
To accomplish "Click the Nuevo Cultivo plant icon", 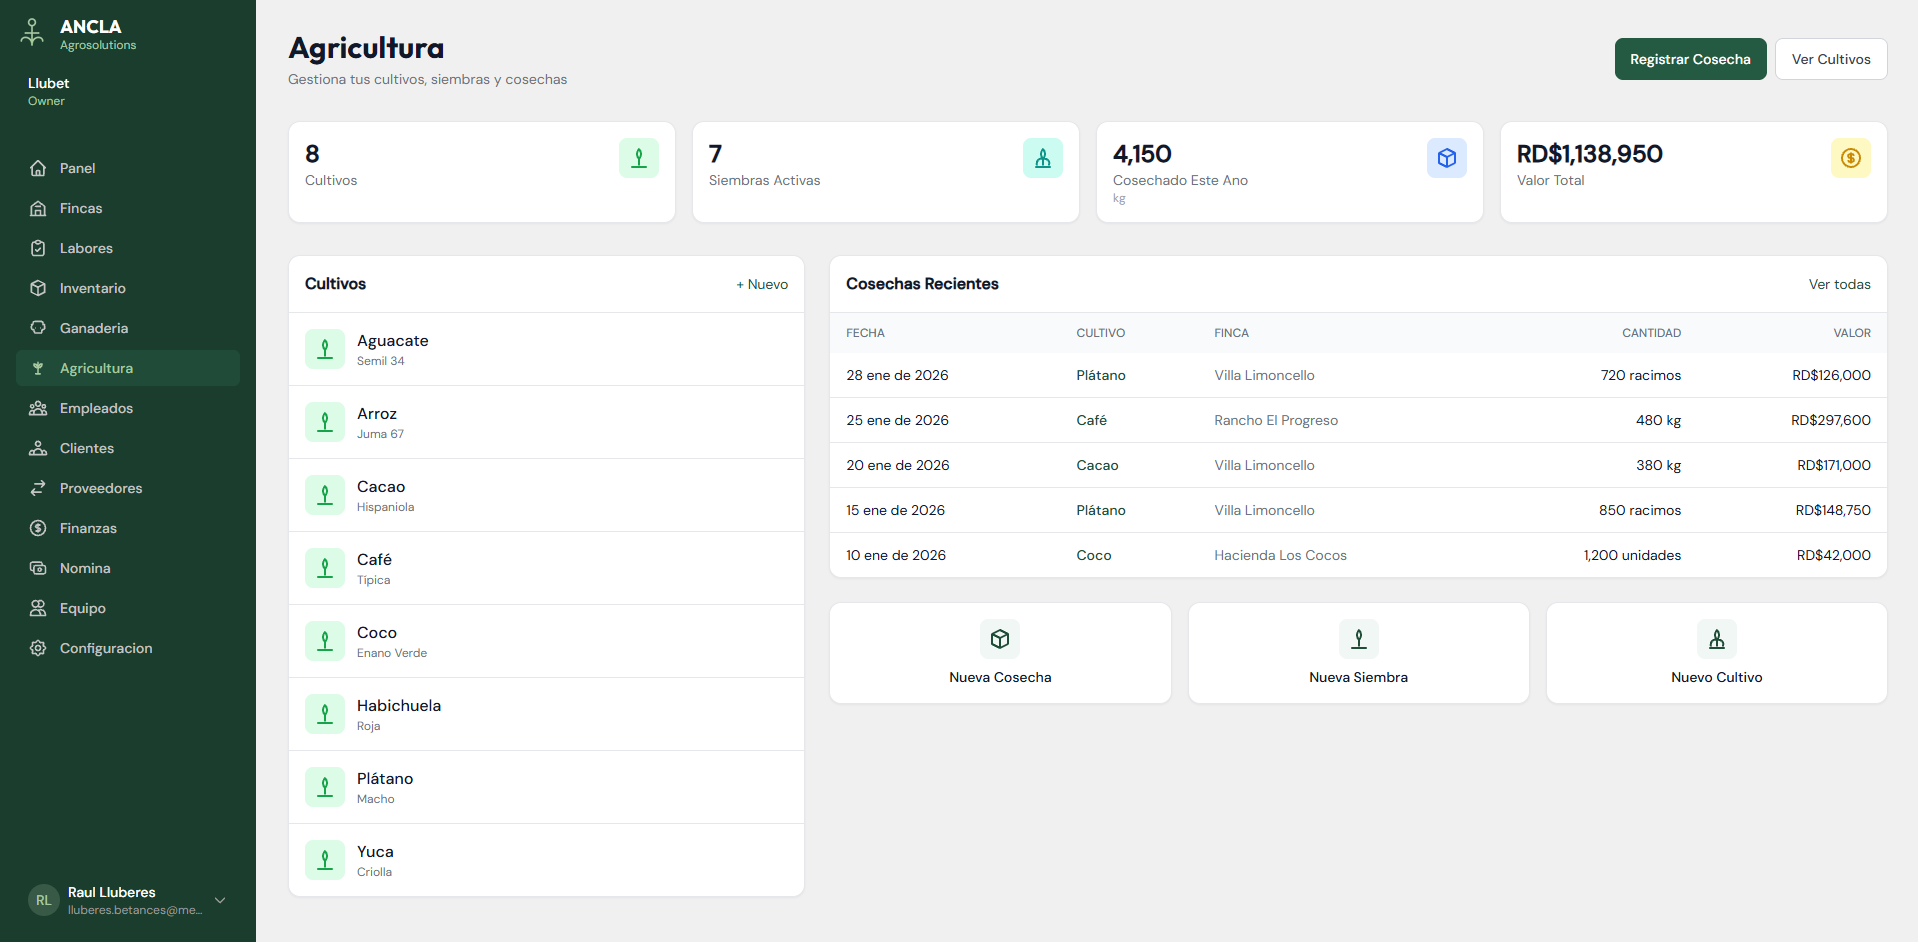I will tap(1716, 639).
